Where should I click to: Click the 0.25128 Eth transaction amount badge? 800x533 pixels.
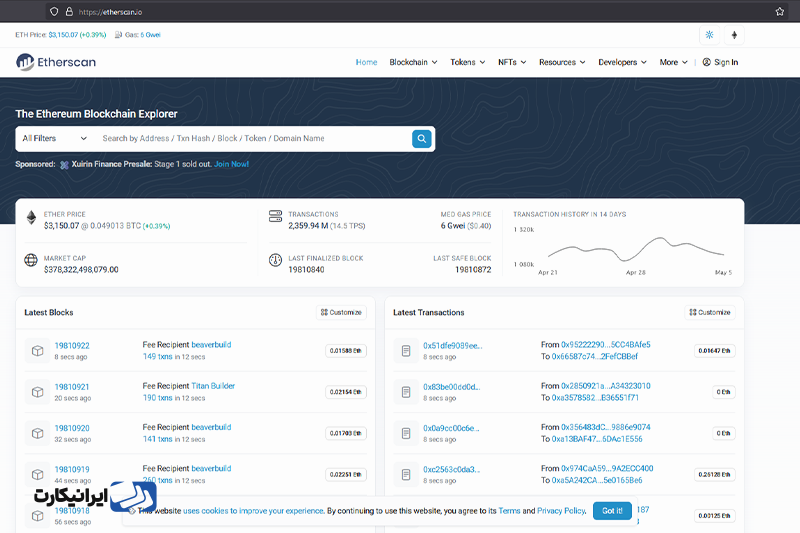coord(714,474)
